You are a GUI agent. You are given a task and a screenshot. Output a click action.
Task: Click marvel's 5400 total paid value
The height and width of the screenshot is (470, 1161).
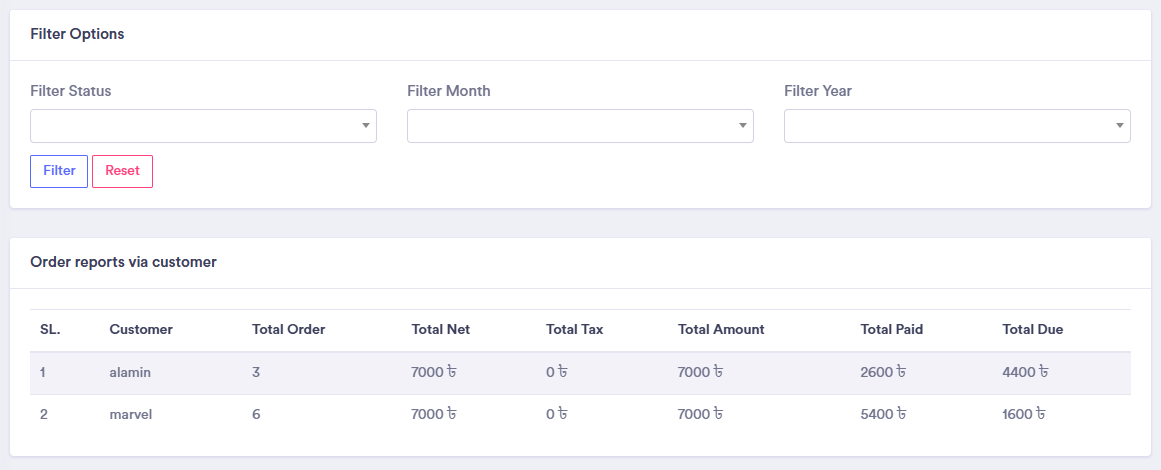(x=883, y=414)
